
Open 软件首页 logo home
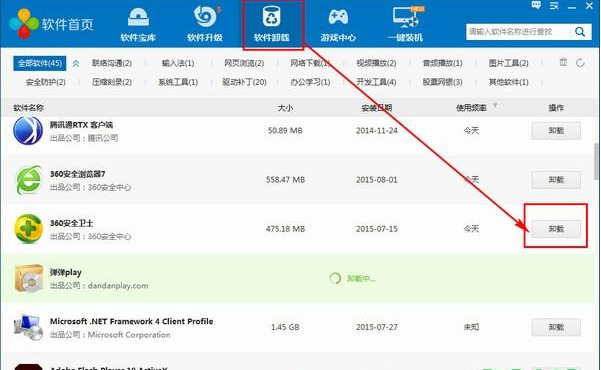(x=52, y=24)
